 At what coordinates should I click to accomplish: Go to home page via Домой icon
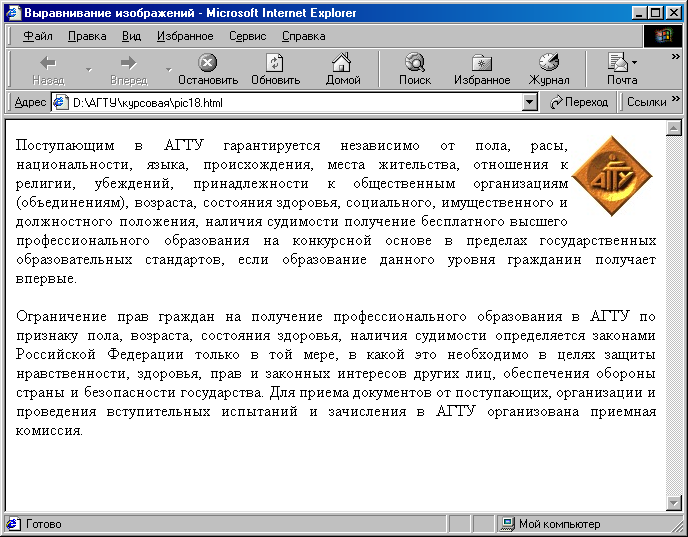coord(342,62)
